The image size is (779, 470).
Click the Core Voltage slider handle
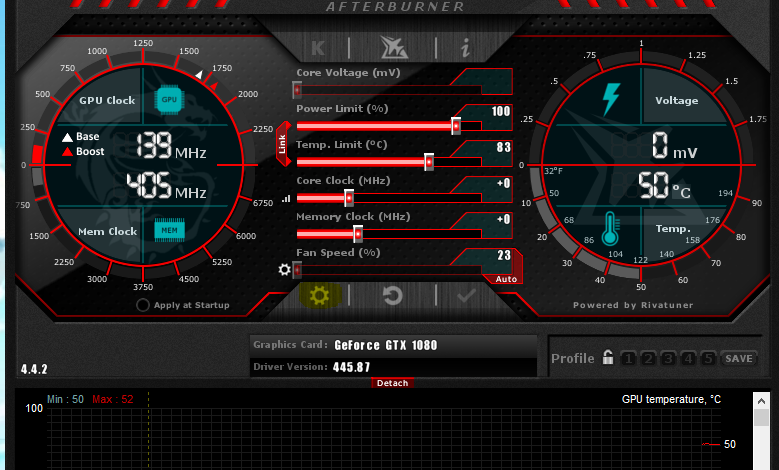tap(297, 90)
